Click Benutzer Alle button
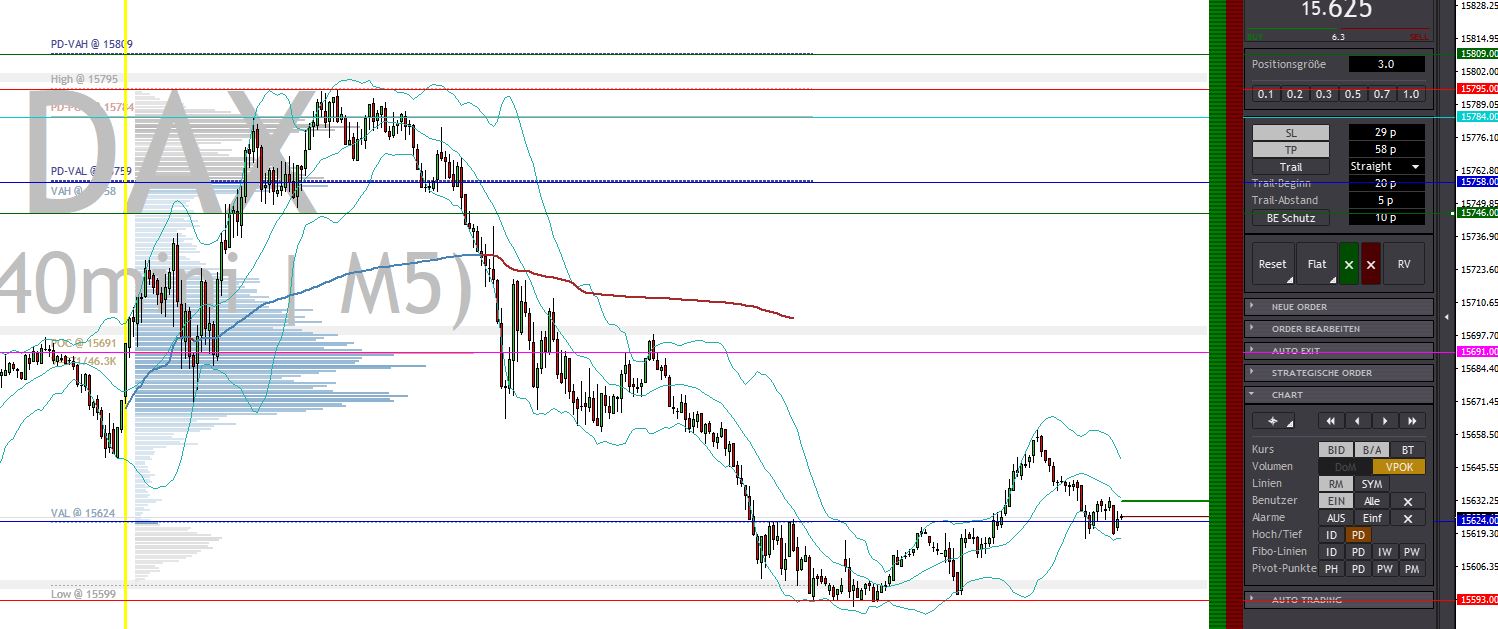 [x=1371, y=501]
